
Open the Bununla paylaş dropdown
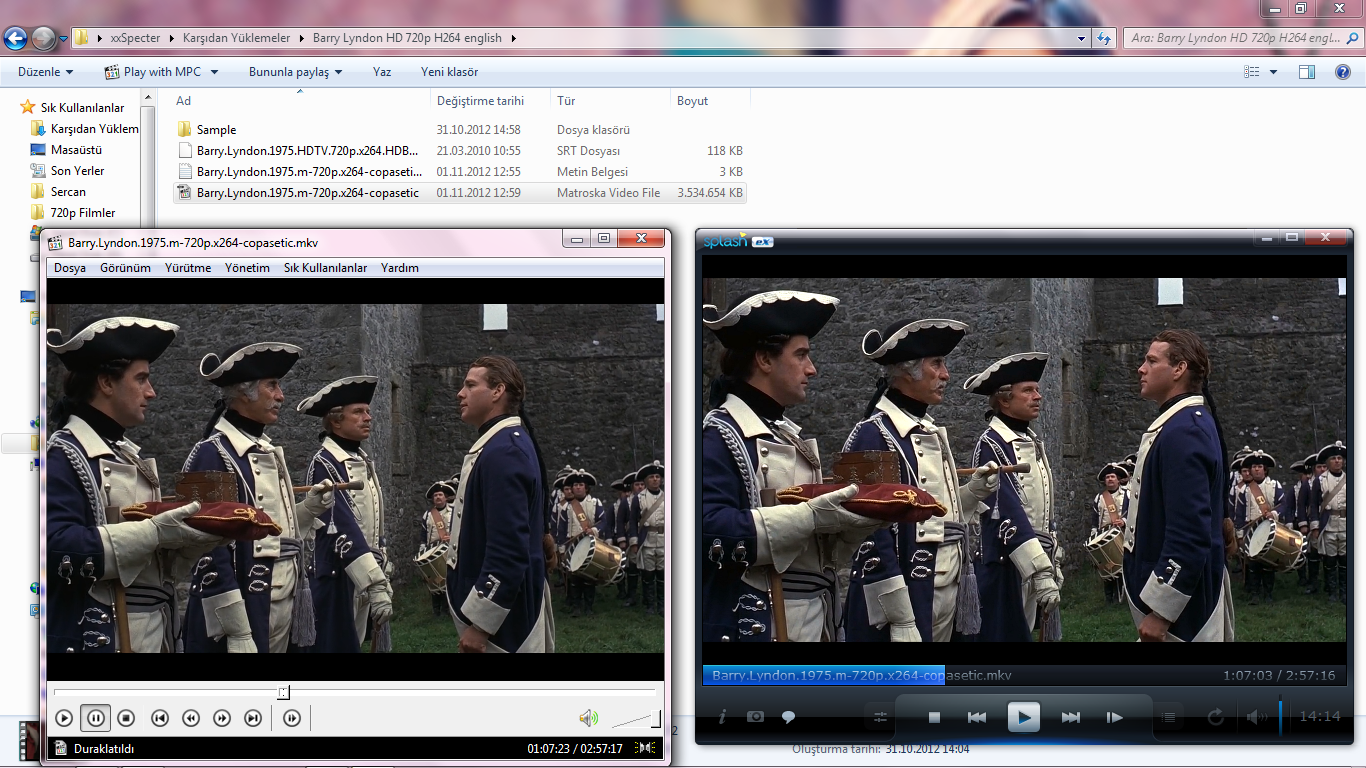(x=295, y=72)
